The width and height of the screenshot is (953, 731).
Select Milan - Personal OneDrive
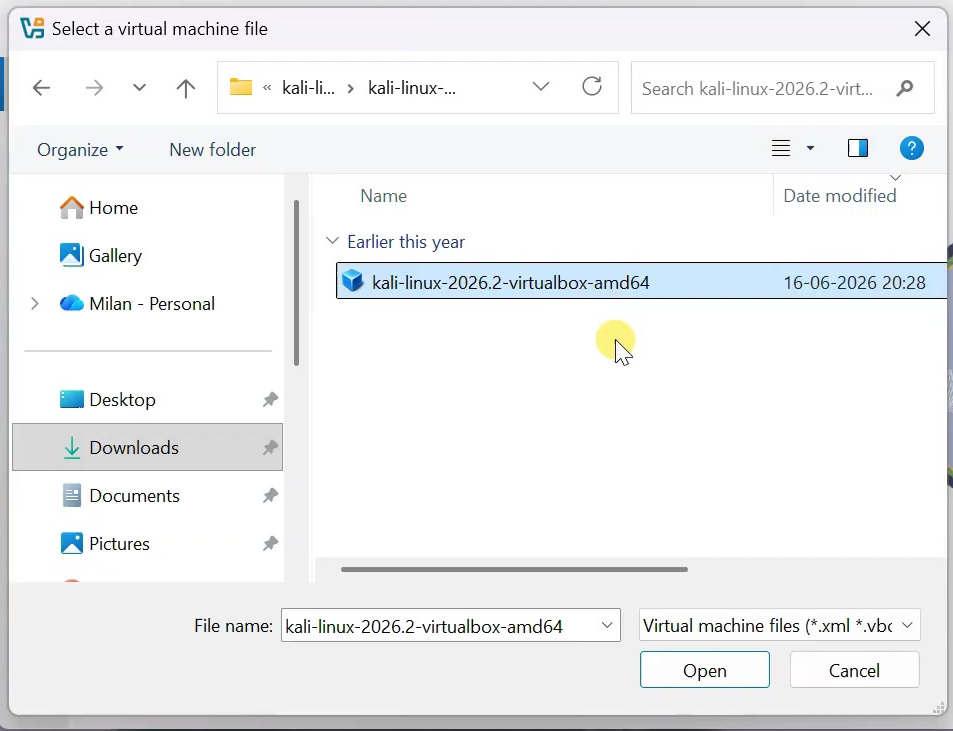tap(151, 304)
